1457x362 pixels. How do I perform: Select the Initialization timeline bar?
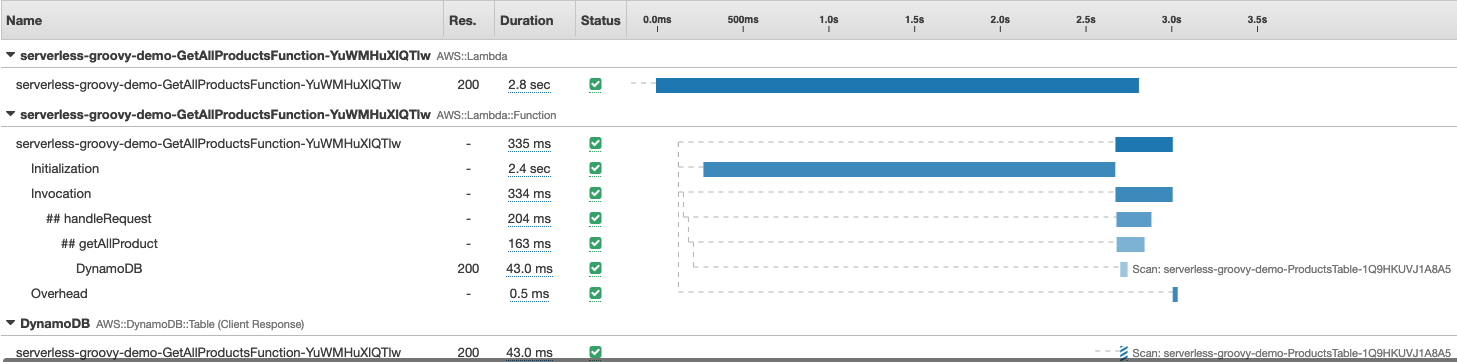tap(909, 169)
